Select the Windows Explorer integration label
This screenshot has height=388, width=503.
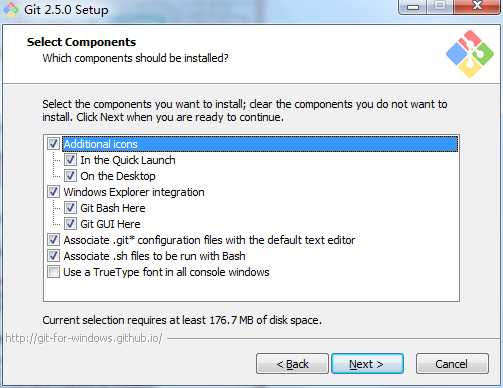click(134, 192)
